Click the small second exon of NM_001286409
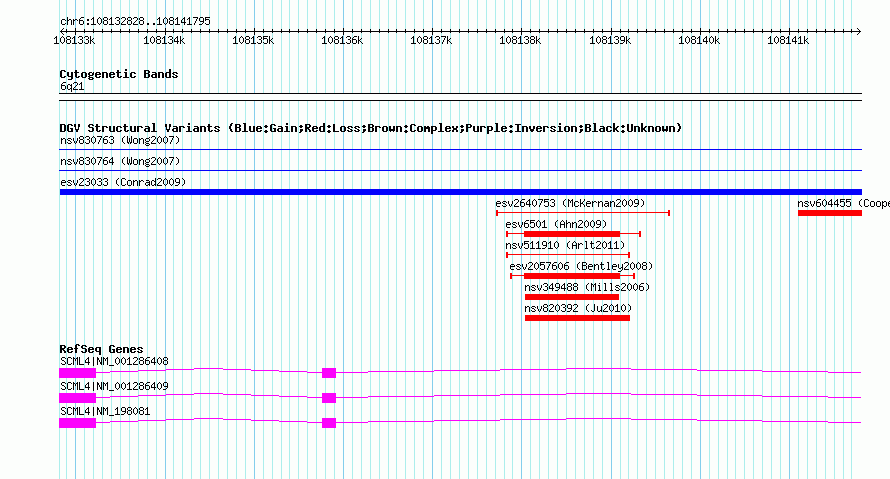 pyautogui.click(x=329, y=398)
